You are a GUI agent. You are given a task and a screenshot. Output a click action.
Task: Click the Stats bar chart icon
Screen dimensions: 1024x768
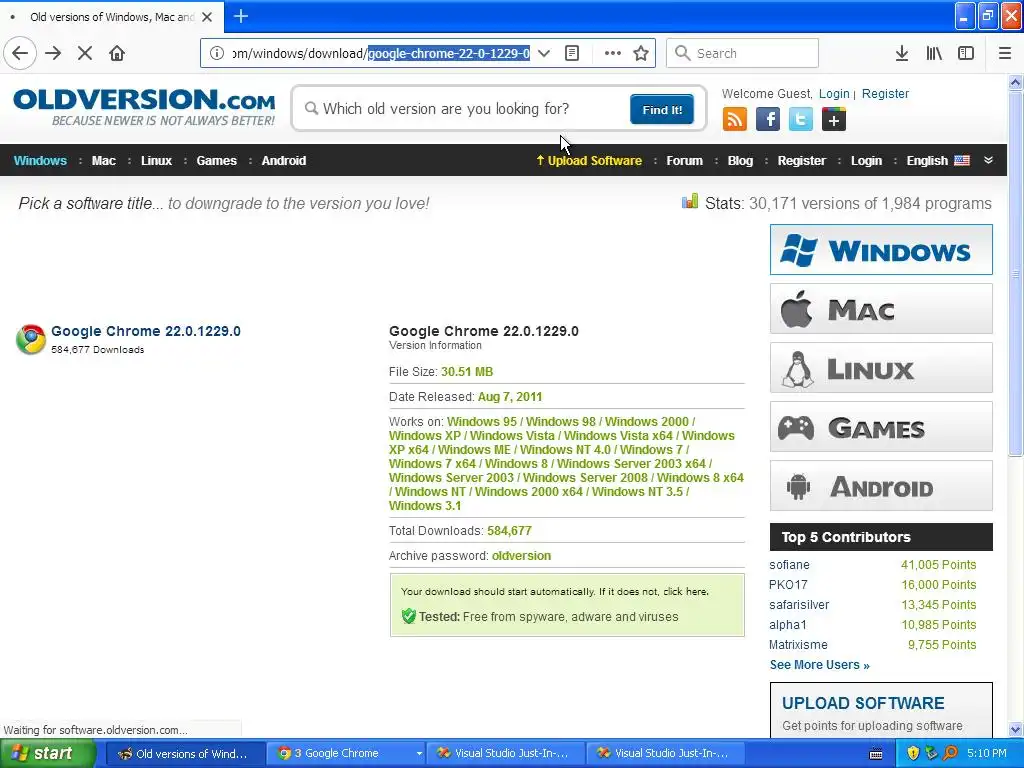pyautogui.click(x=690, y=202)
